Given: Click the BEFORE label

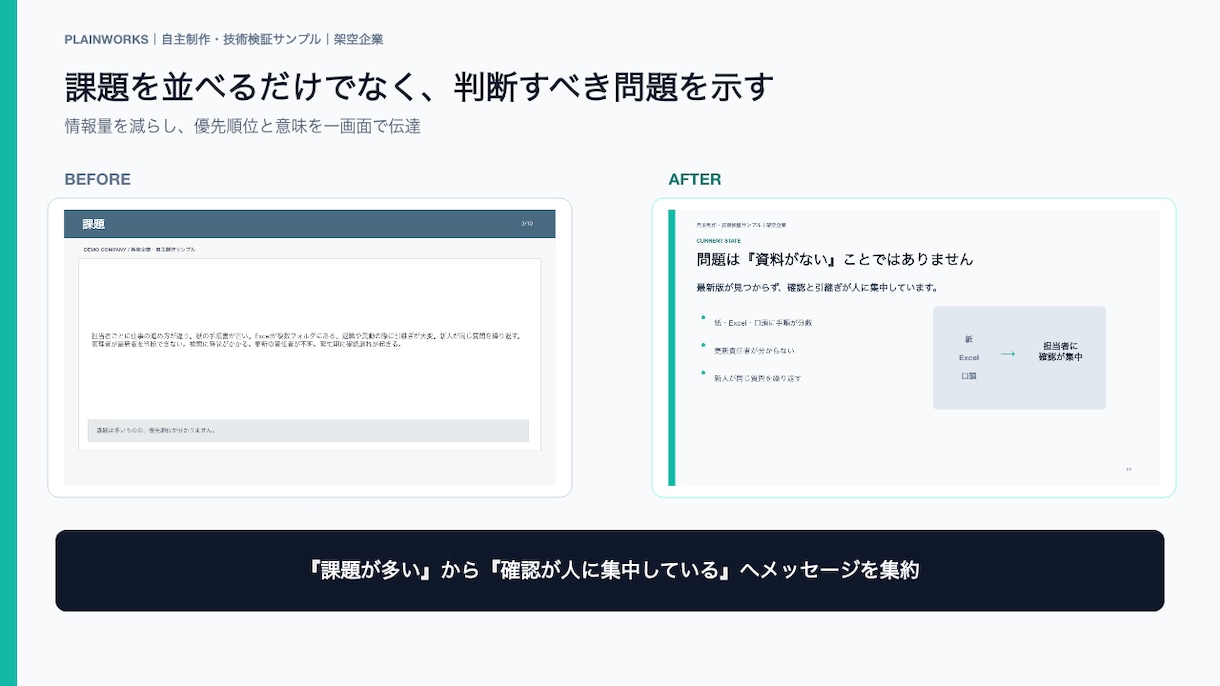Looking at the screenshot, I should [x=97, y=180].
